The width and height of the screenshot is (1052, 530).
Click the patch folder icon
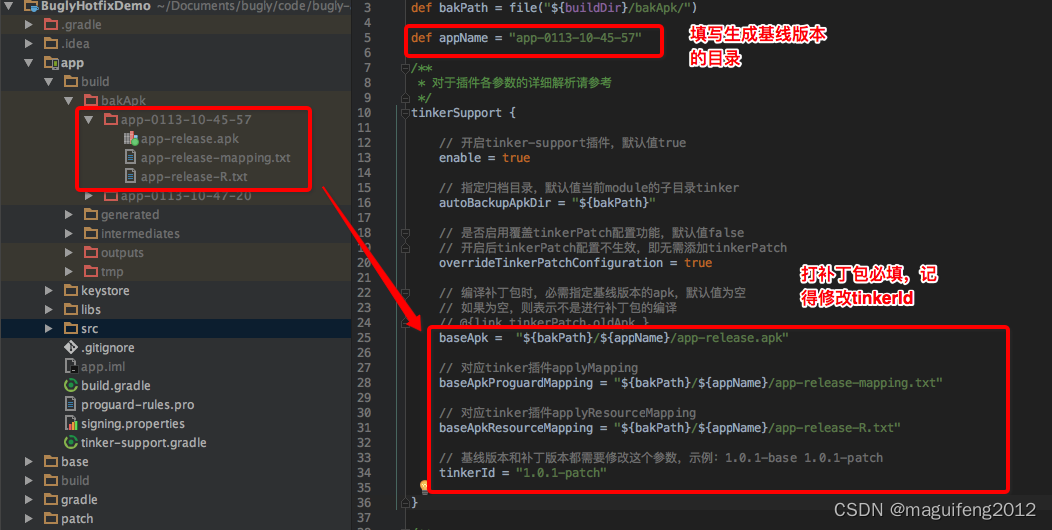51,519
